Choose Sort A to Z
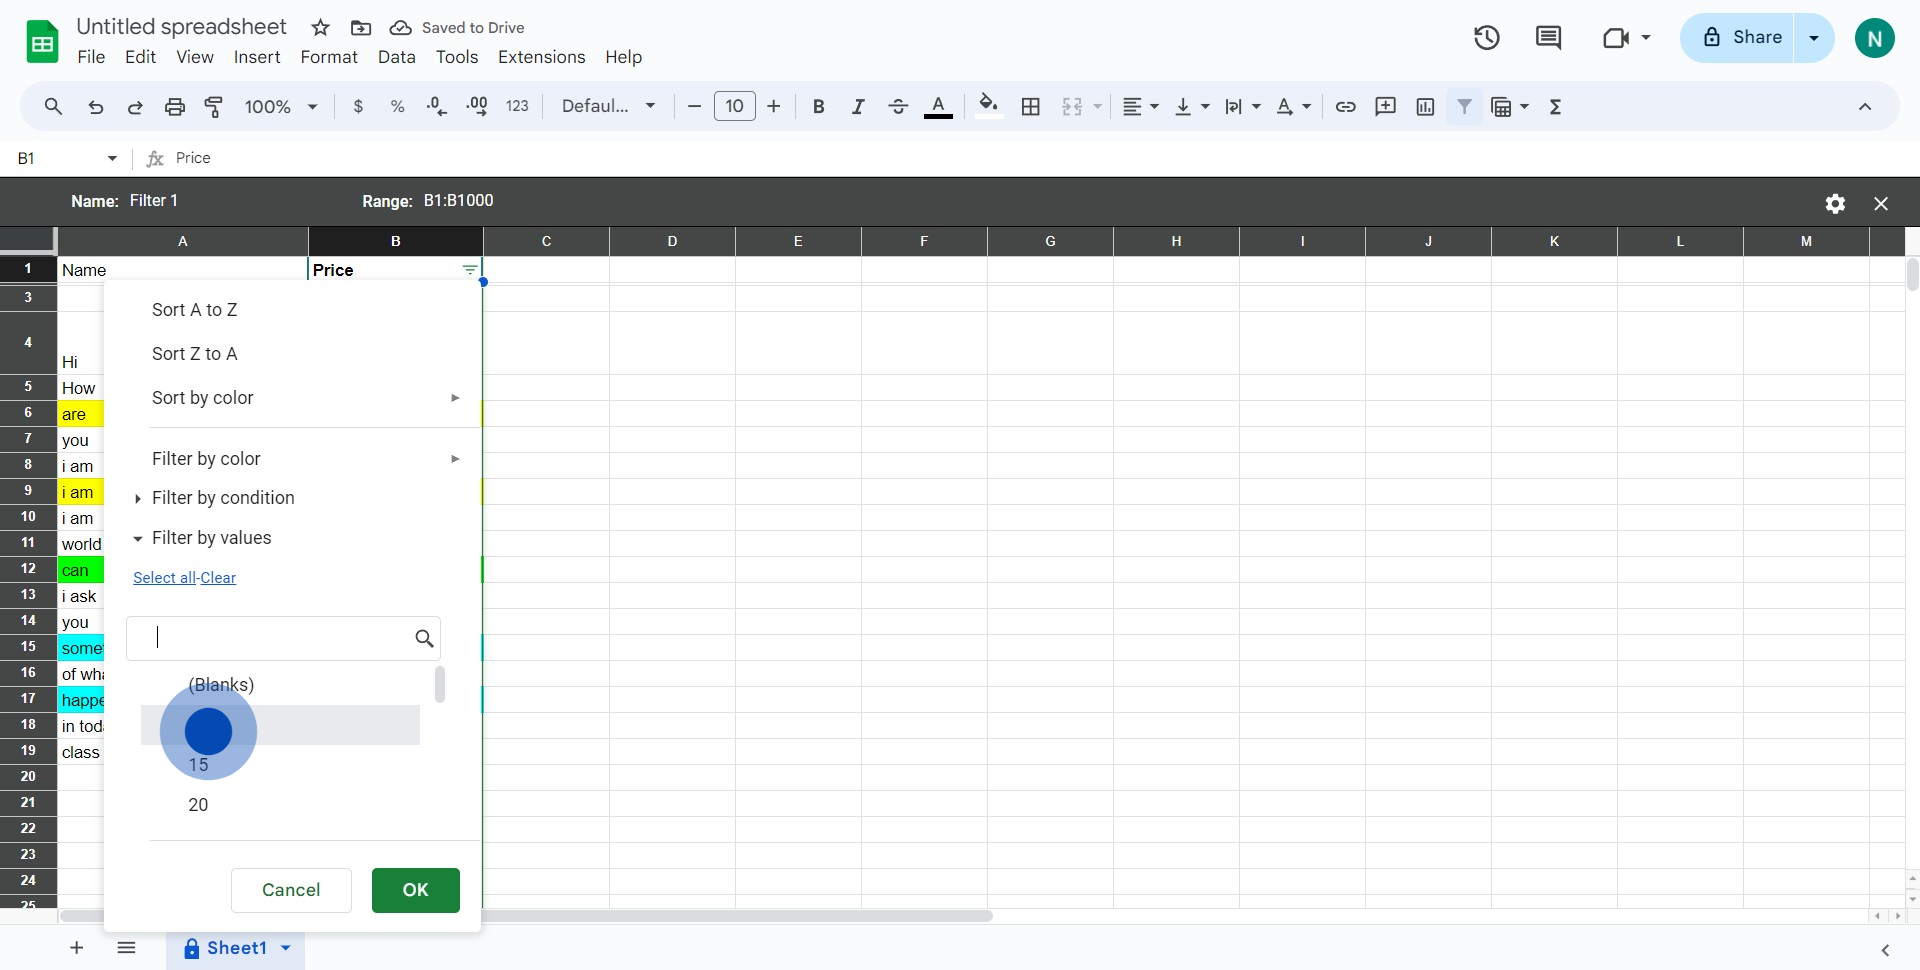The image size is (1920, 970). 195,310
